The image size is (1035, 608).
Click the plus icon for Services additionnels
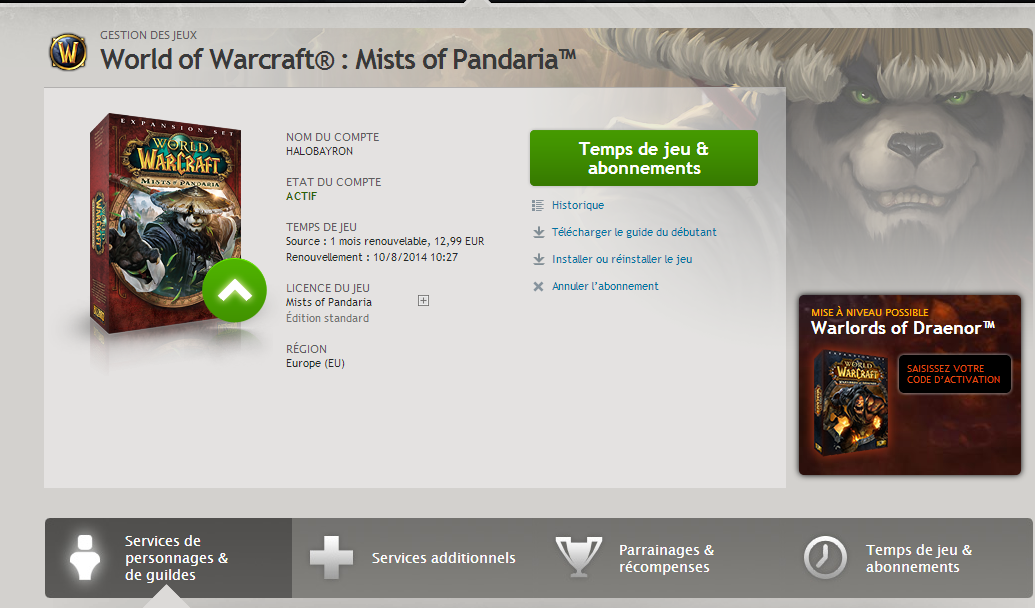pyautogui.click(x=331, y=558)
